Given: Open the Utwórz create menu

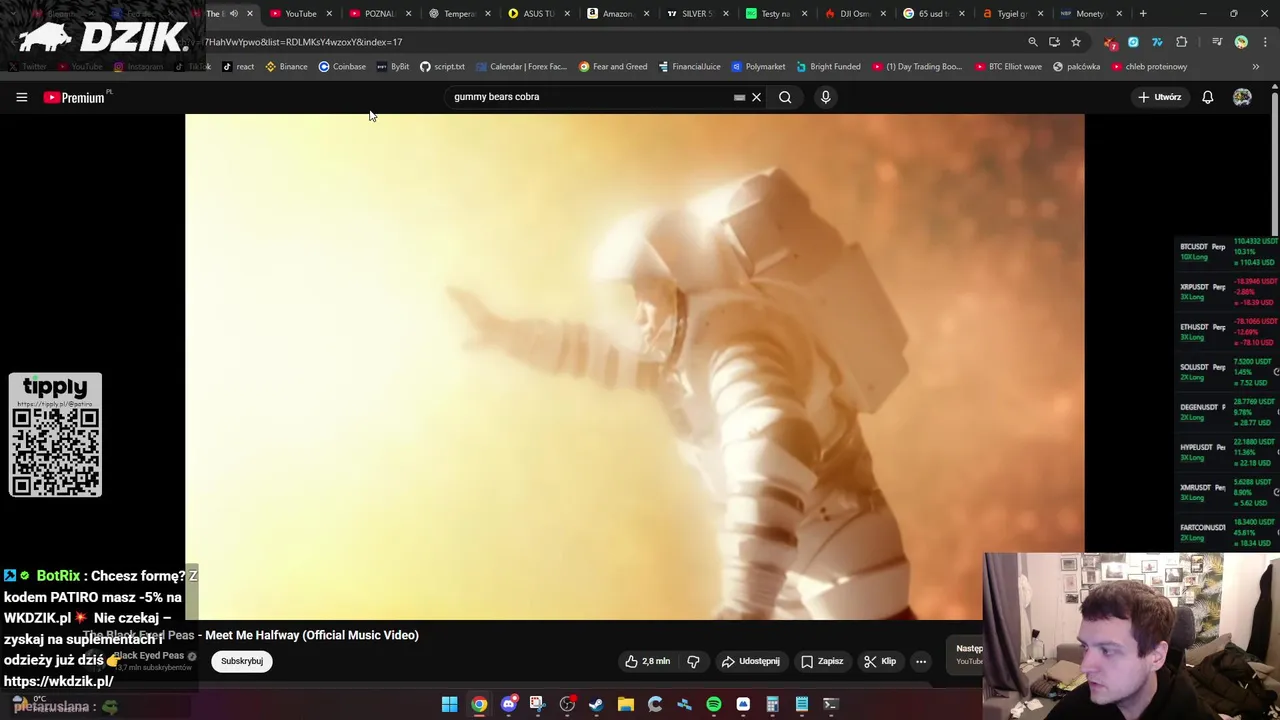Looking at the screenshot, I should pyautogui.click(x=1160, y=97).
